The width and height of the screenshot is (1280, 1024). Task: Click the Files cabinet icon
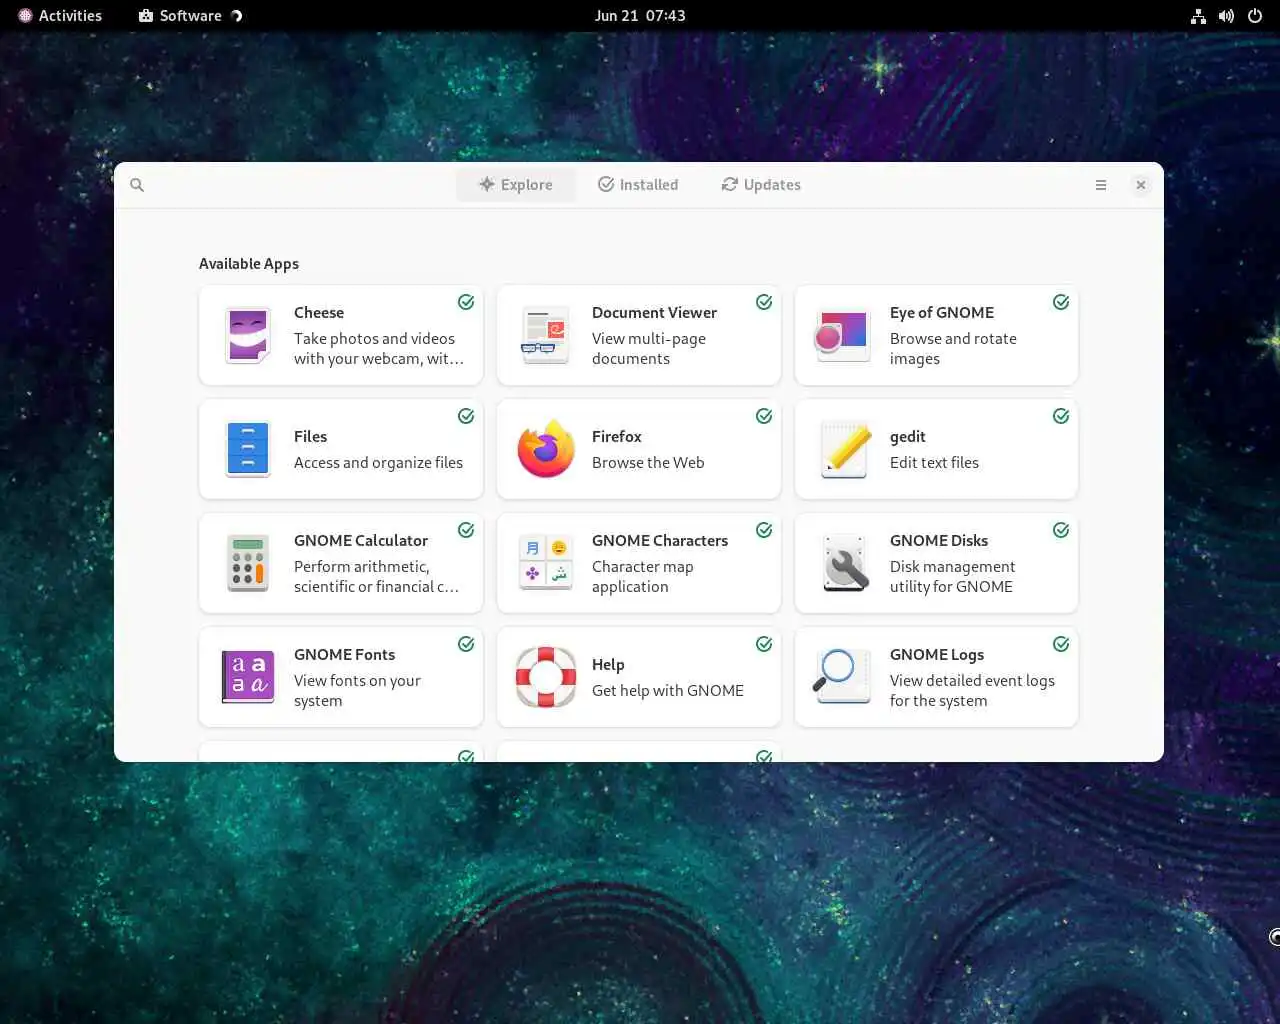247,449
